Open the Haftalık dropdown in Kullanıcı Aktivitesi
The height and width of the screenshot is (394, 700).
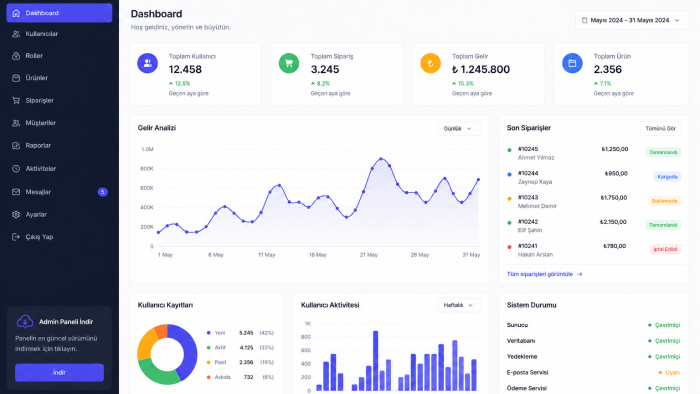point(459,305)
